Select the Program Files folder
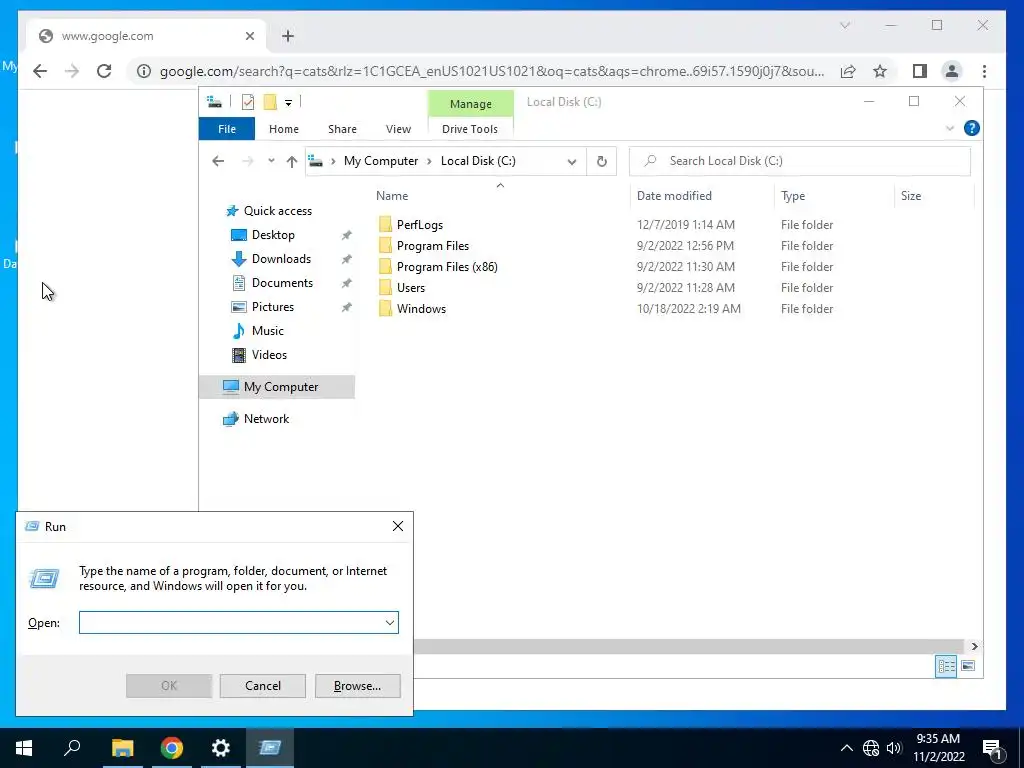The image size is (1024, 768). [x=432, y=246]
